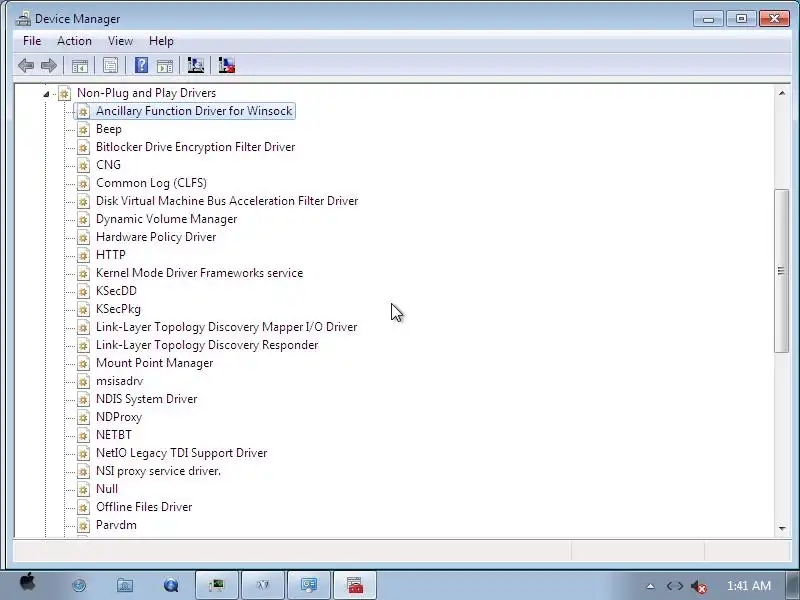Select NSI proxy service driver
Viewport: 800px width, 600px height.
158,471
